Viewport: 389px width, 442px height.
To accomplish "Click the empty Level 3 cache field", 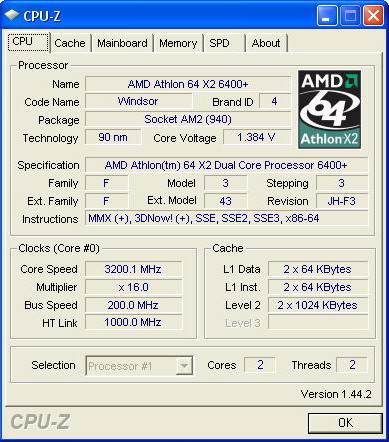I will [318, 322].
